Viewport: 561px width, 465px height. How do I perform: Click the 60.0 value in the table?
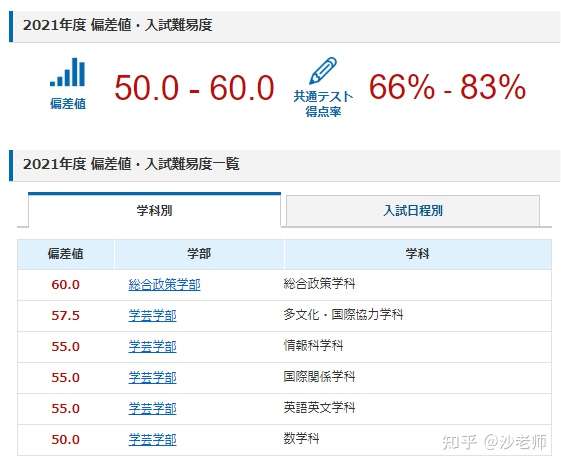[65, 285]
